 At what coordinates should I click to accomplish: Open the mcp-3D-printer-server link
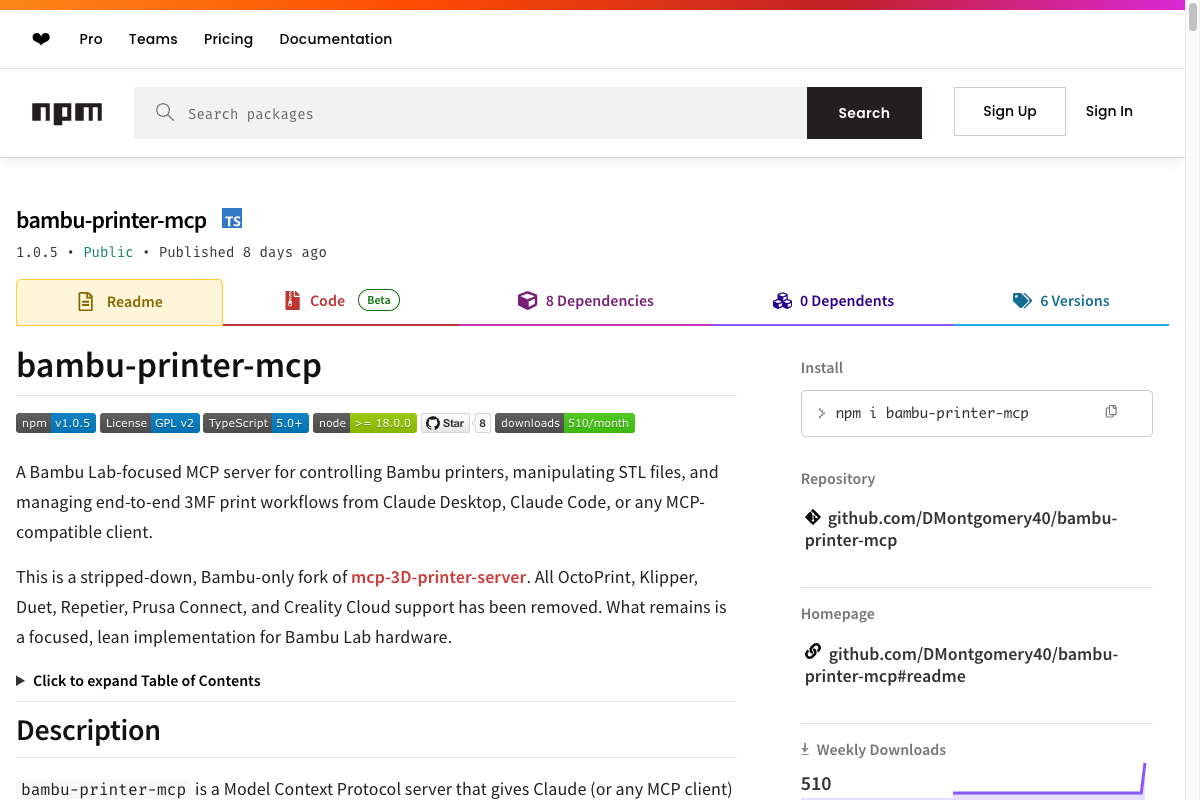click(x=438, y=577)
